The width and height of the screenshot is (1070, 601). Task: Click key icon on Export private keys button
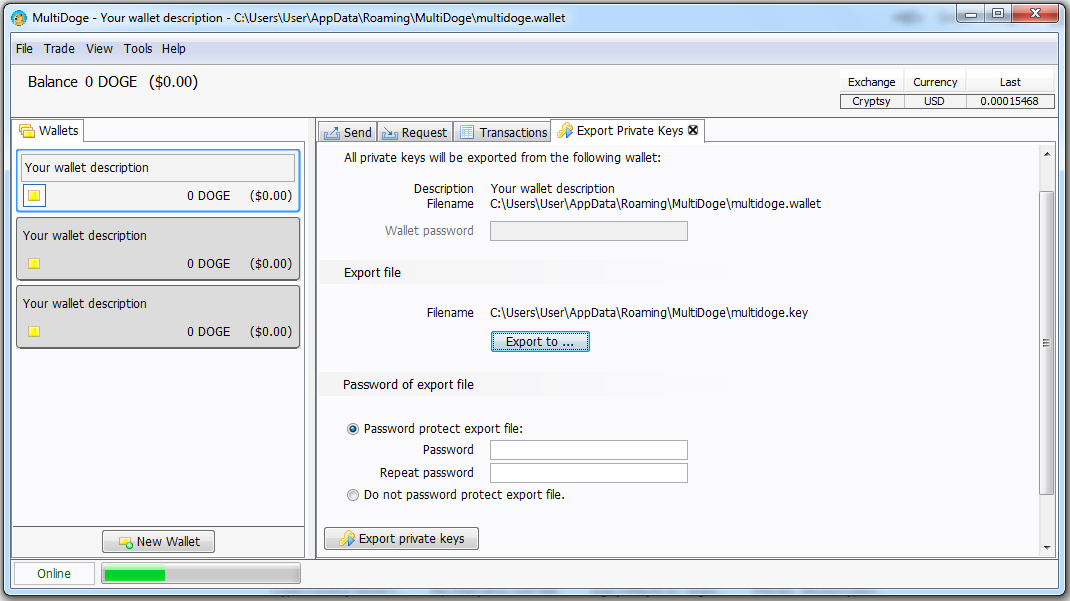pyautogui.click(x=347, y=538)
